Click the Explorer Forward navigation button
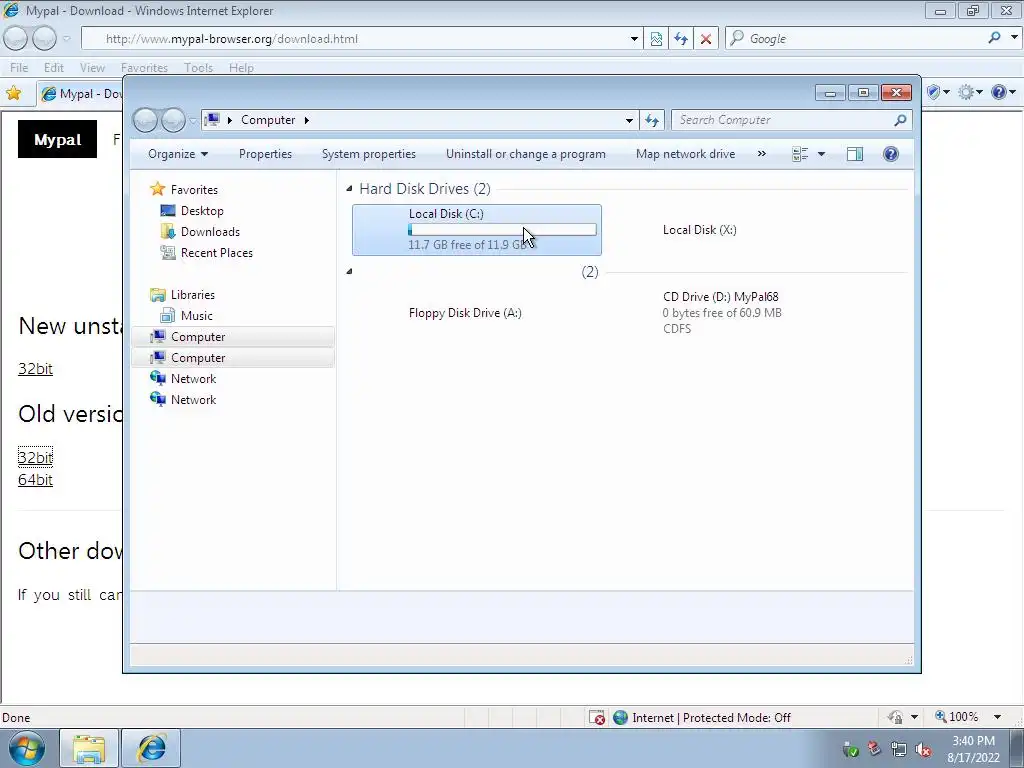 [173, 120]
